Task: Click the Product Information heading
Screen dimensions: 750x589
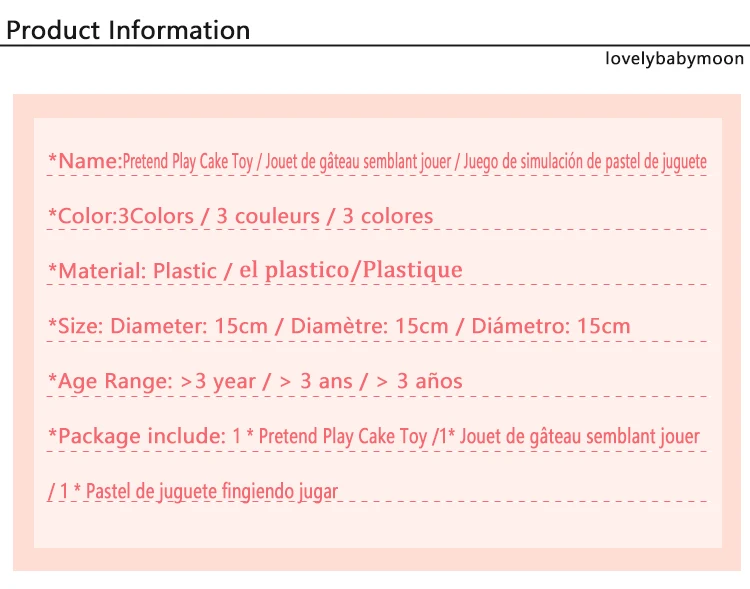Action: [x=128, y=30]
